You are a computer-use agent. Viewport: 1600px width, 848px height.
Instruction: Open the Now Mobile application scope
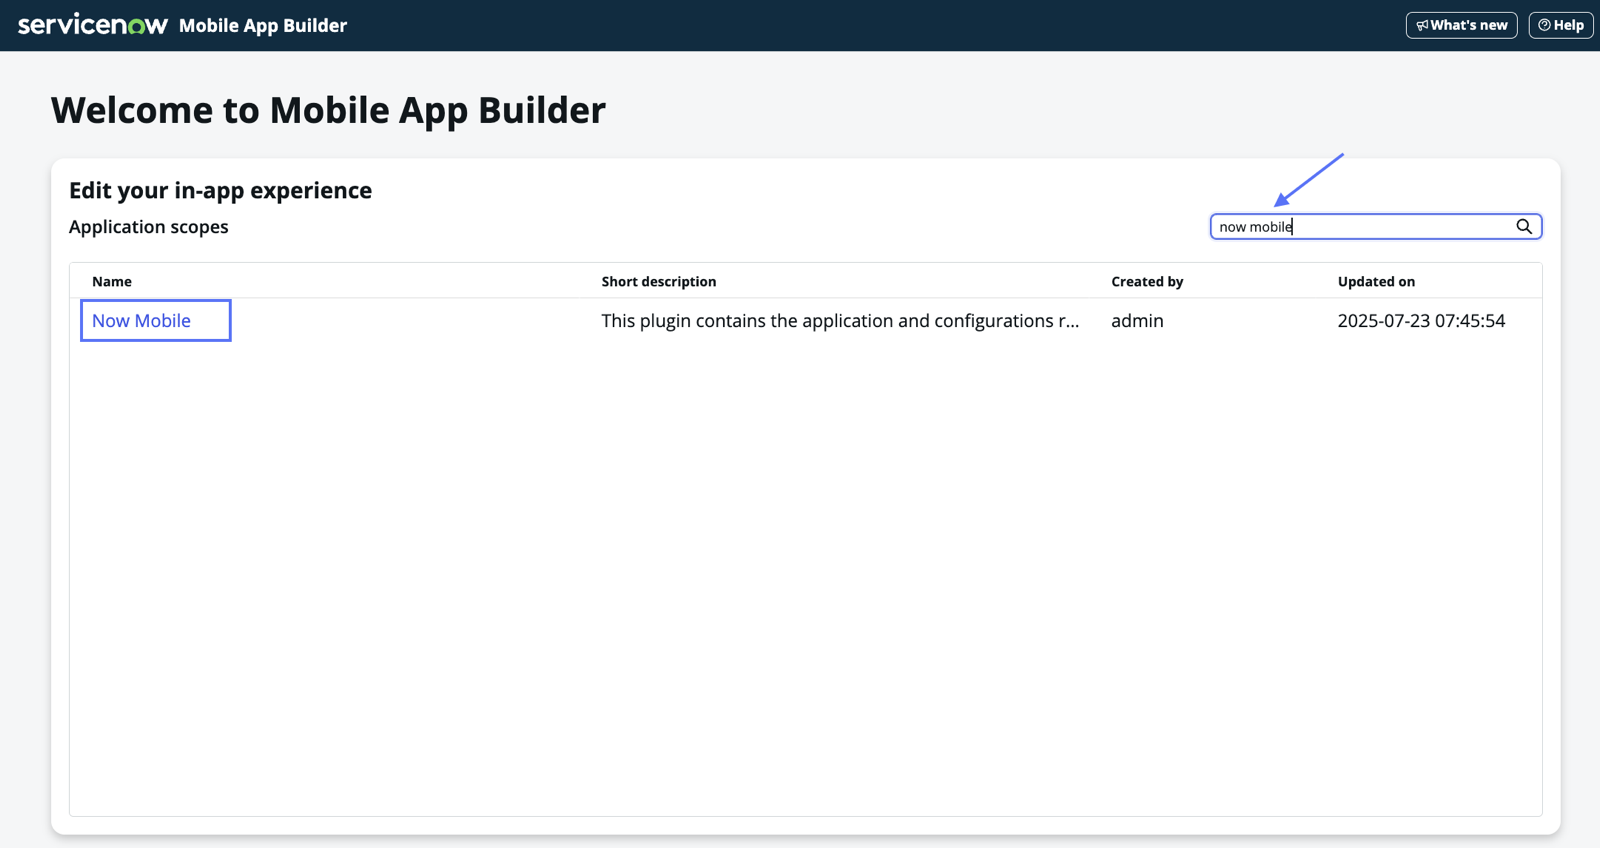(142, 321)
